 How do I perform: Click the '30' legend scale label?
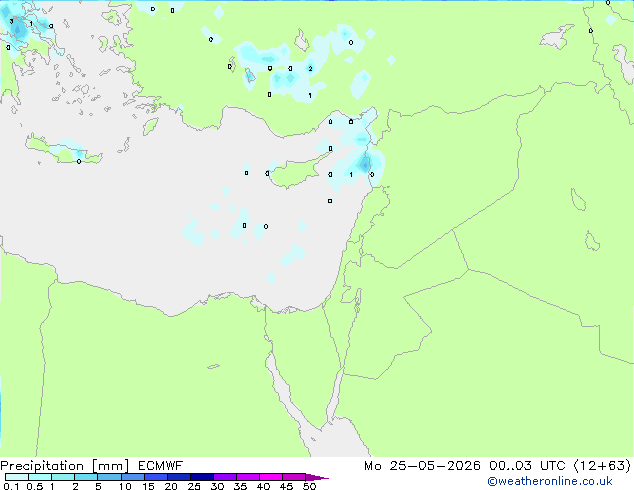[217, 486]
